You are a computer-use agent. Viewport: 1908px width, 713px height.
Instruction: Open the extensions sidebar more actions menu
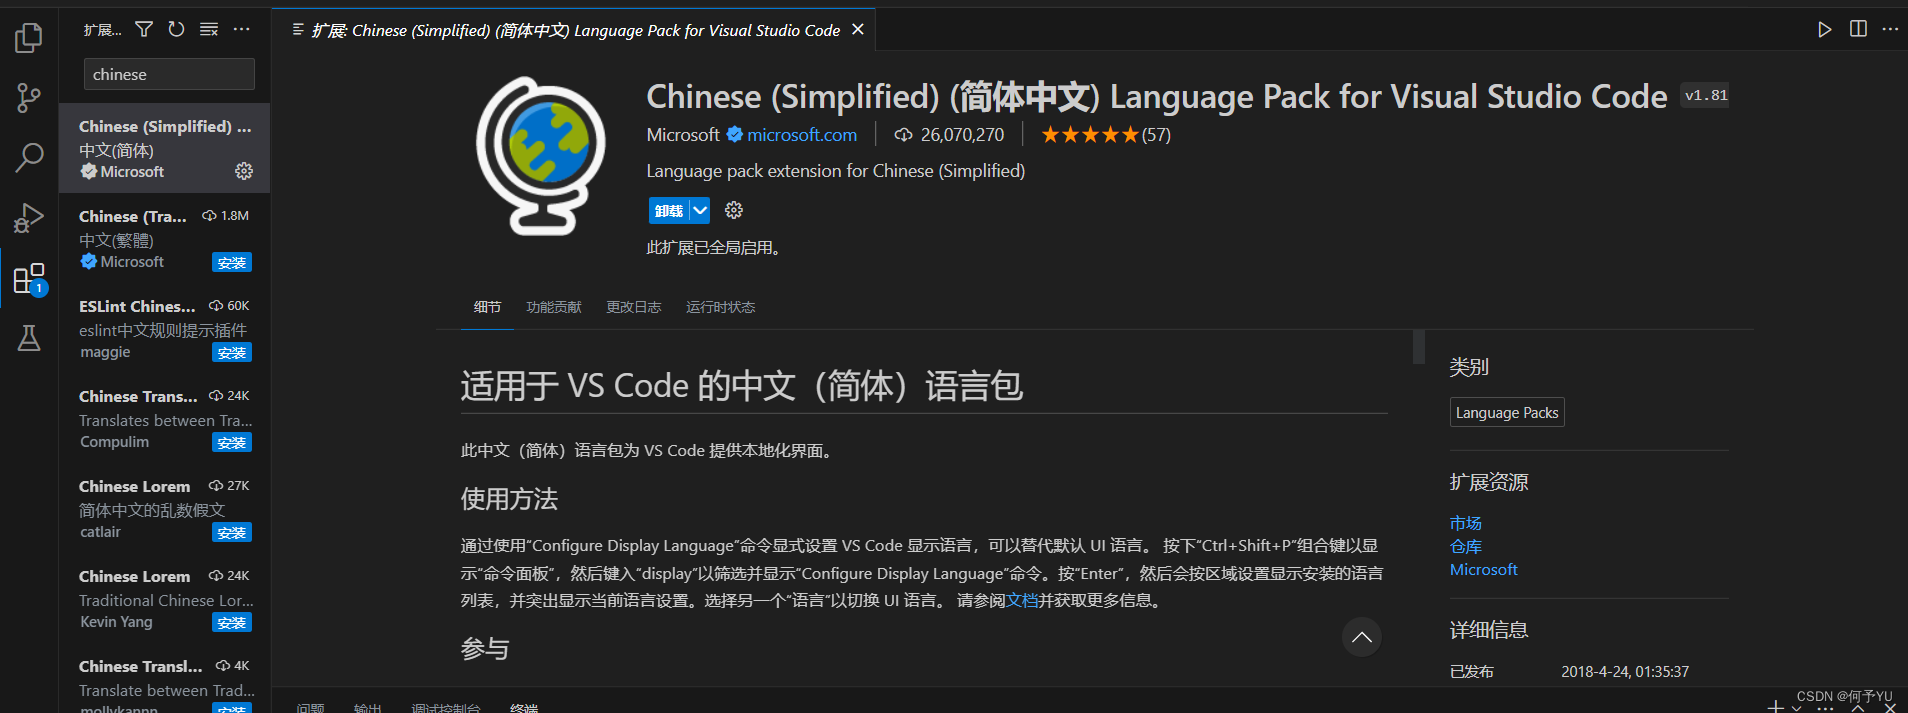coord(241,29)
